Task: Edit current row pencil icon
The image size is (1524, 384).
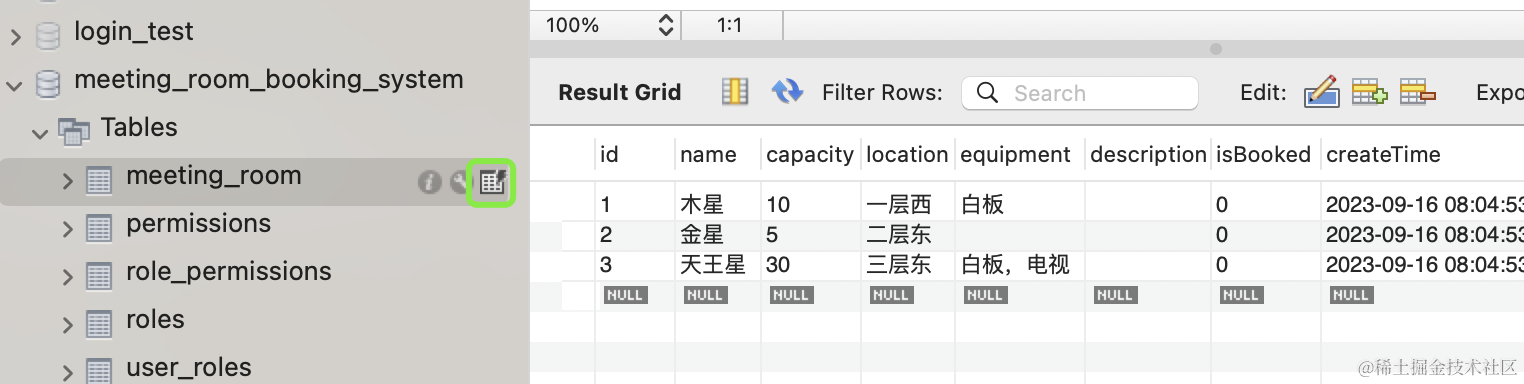Action: [1321, 92]
